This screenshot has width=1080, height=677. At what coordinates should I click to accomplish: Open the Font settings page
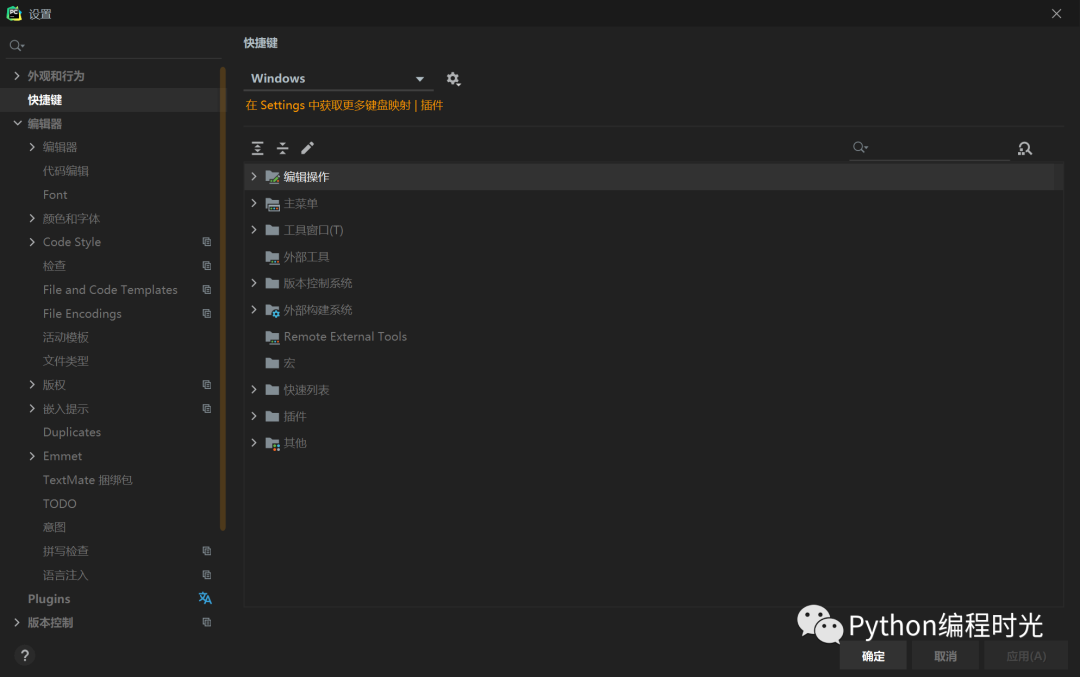[55, 194]
